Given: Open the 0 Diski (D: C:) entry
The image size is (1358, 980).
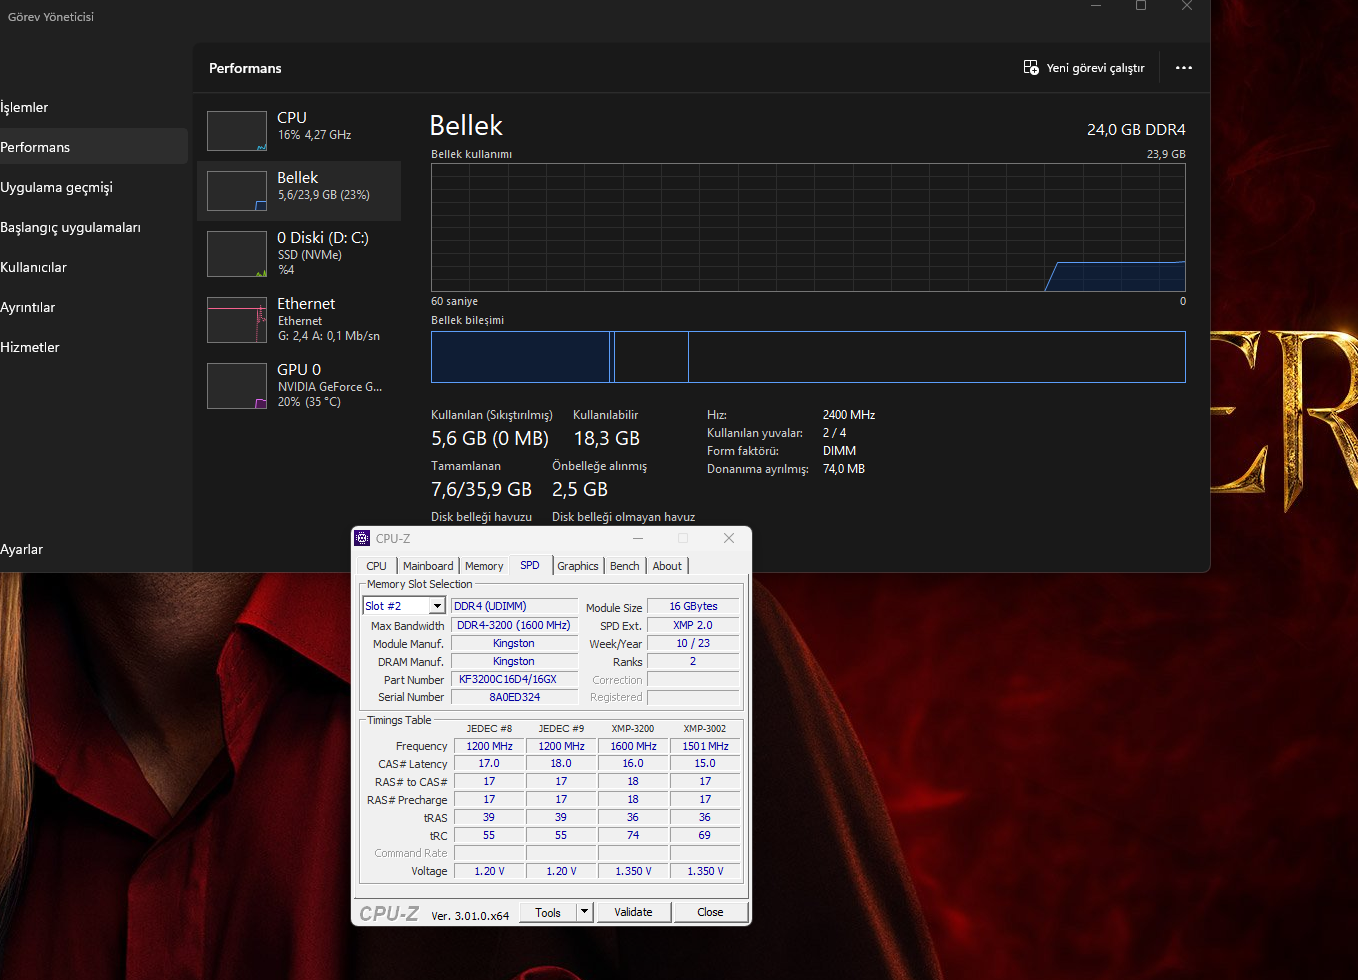Looking at the screenshot, I should pyautogui.click(x=299, y=254).
